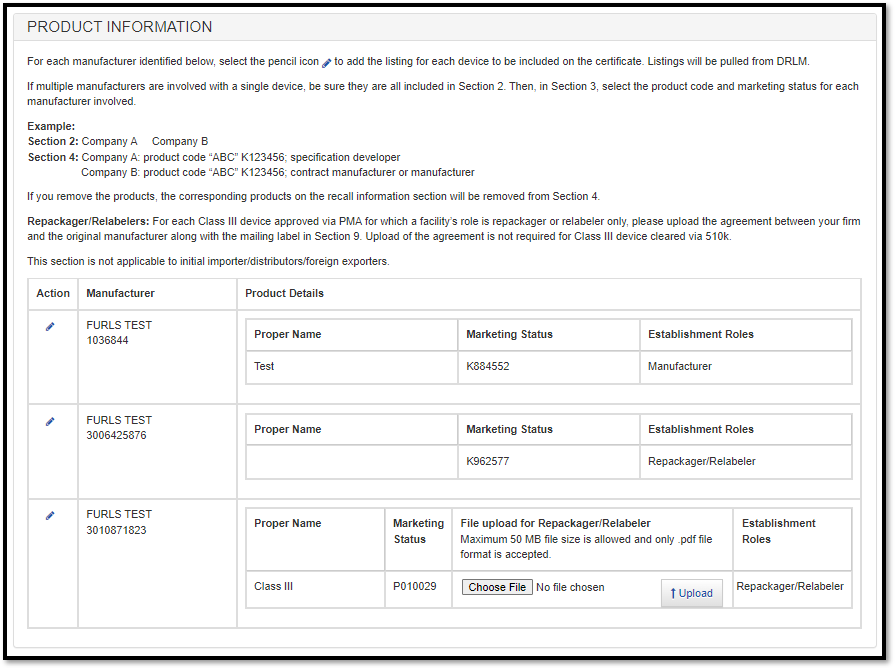Click the inline pencil icon in the instructions
The image size is (895, 669).
tap(327, 62)
